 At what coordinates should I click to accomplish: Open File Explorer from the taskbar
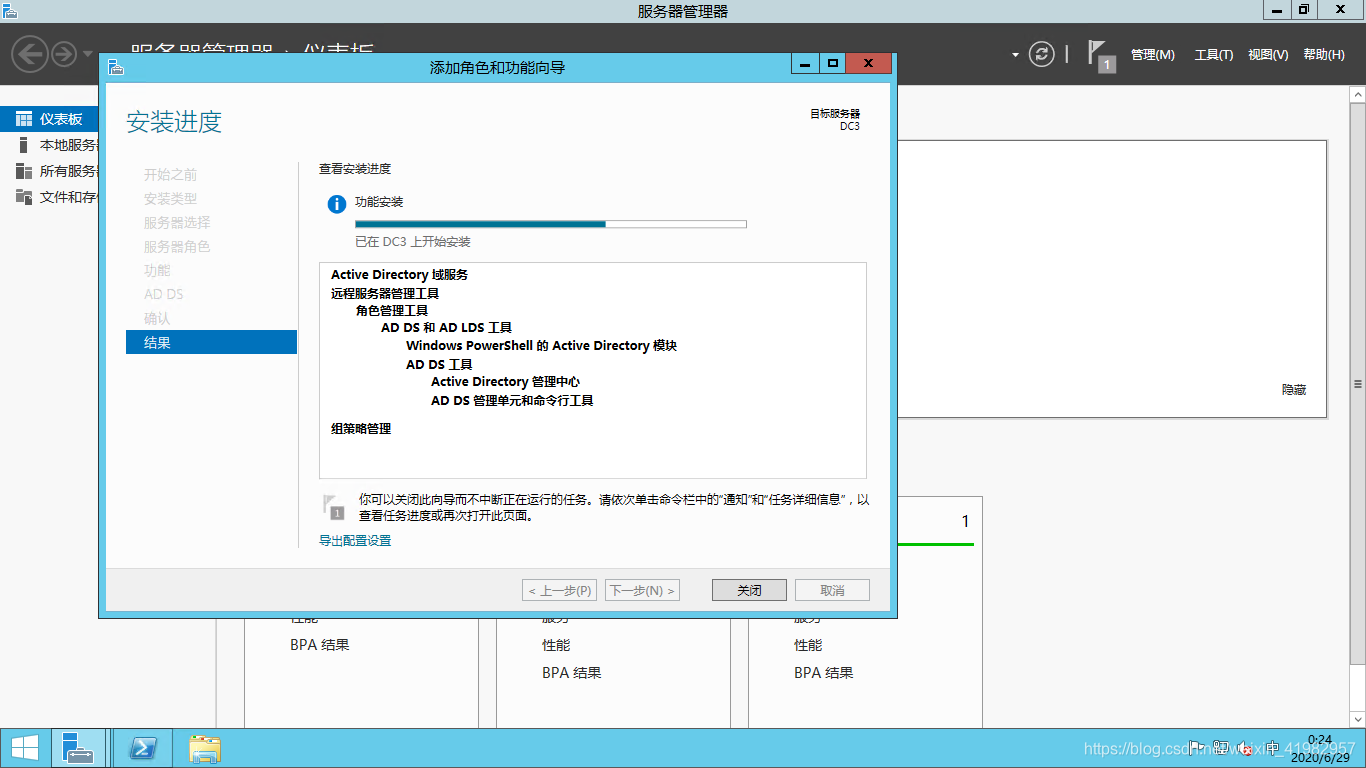pyautogui.click(x=205, y=748)
